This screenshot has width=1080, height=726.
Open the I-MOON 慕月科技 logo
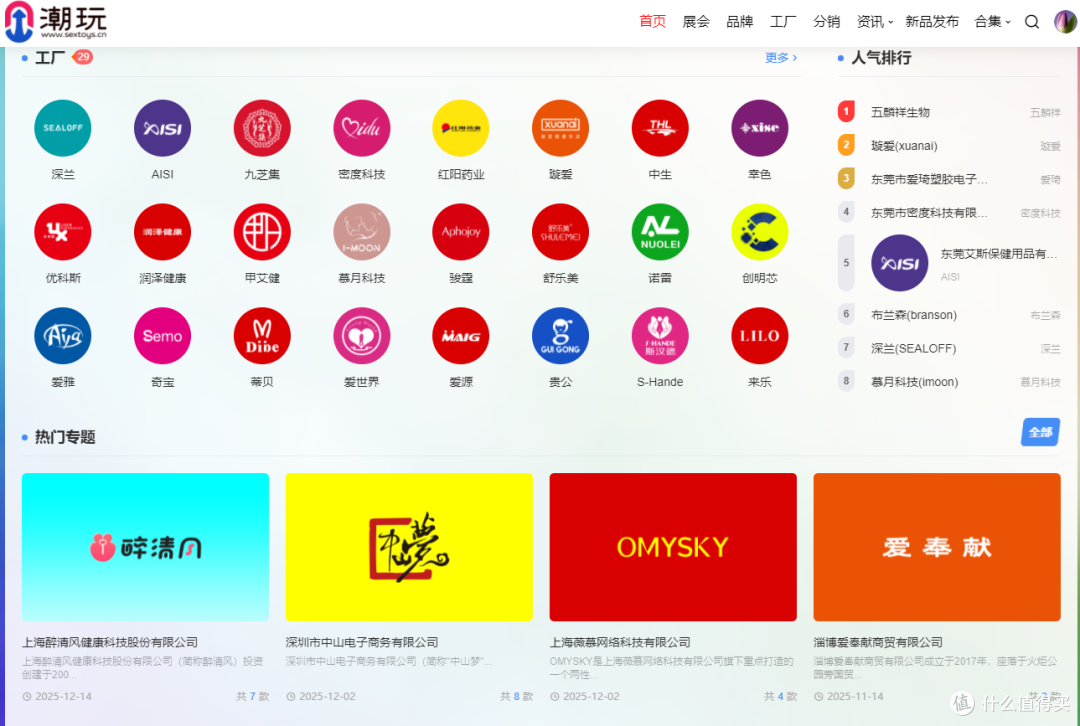[x=362, y=232]
